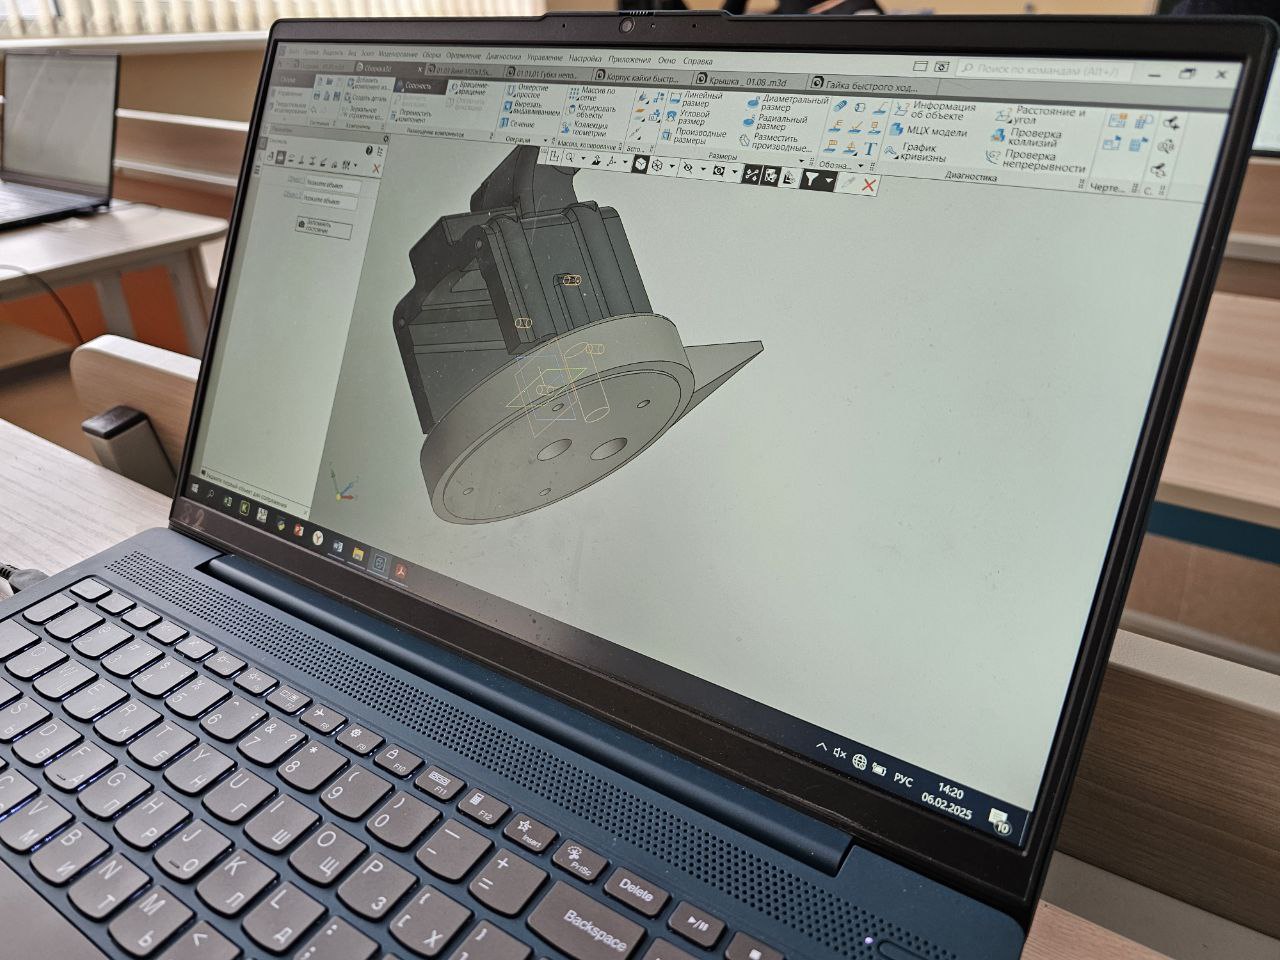Screen dimensions: 1280x960
Task: Expand the filter funnel dropdown arrow
Action: coord(830,181)
